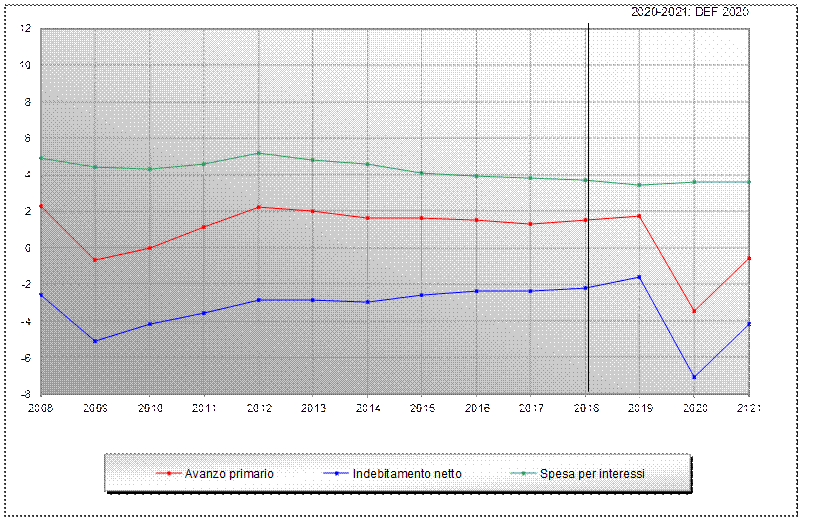Click the 2016 x-axis label
This screenshot has height=523, width=814.
pos(477,408)
